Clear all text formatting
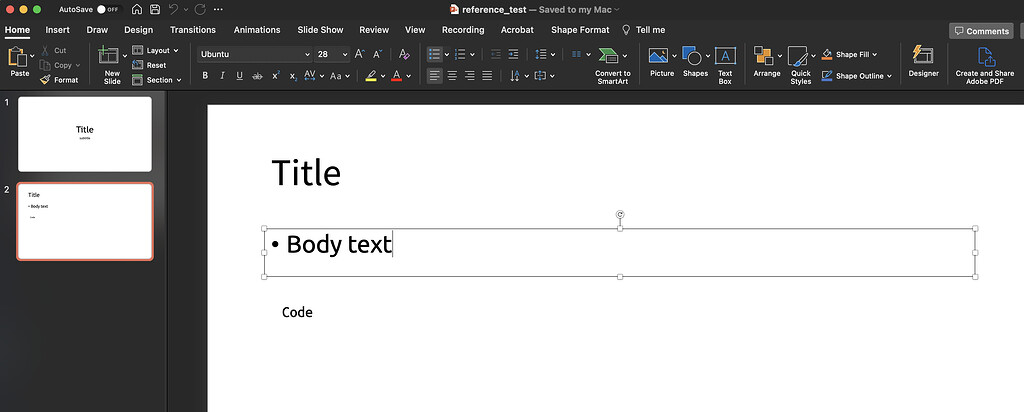The image size is (1024, 412). tap(404, 54)
